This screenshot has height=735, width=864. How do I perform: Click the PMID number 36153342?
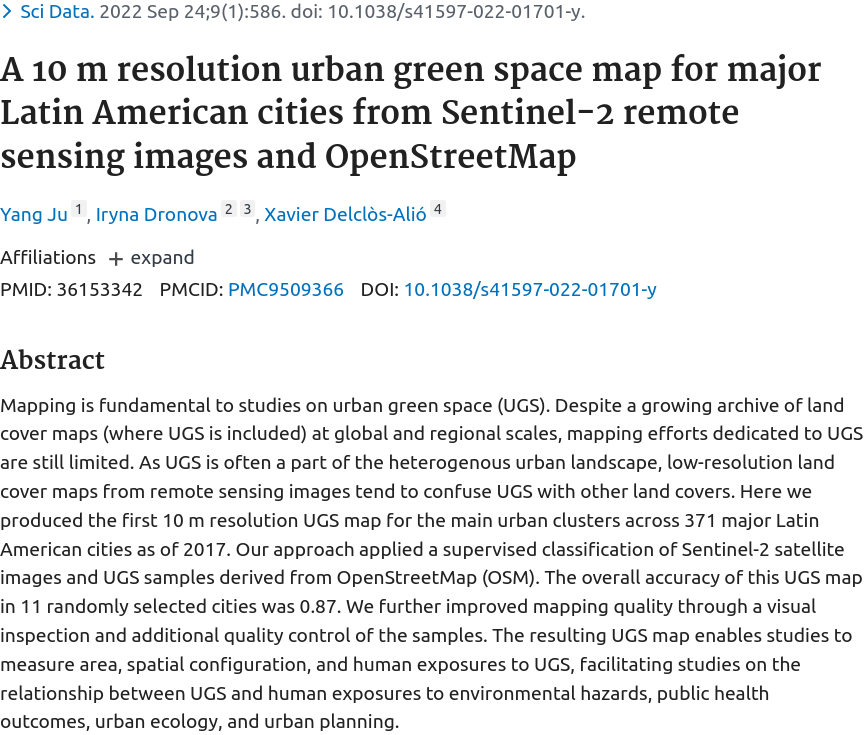[99, 289]
